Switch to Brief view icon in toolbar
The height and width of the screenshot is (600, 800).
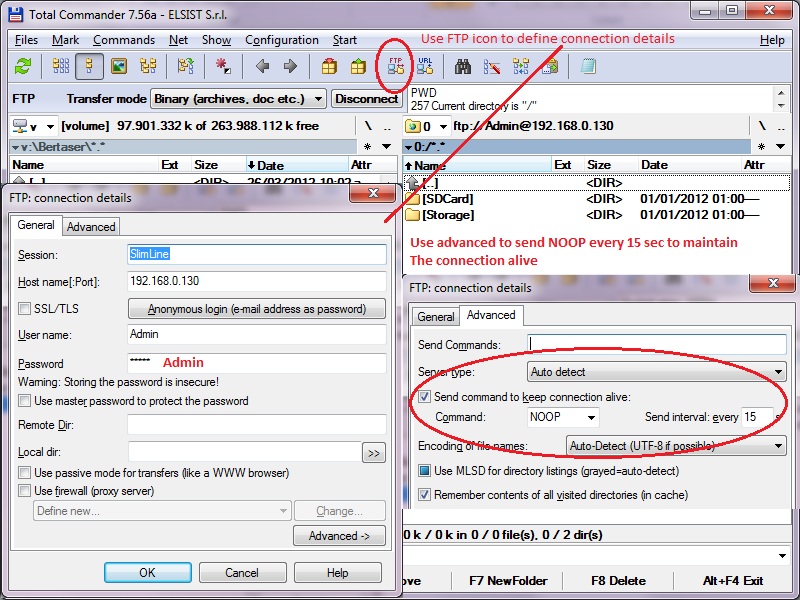(61, 66)
